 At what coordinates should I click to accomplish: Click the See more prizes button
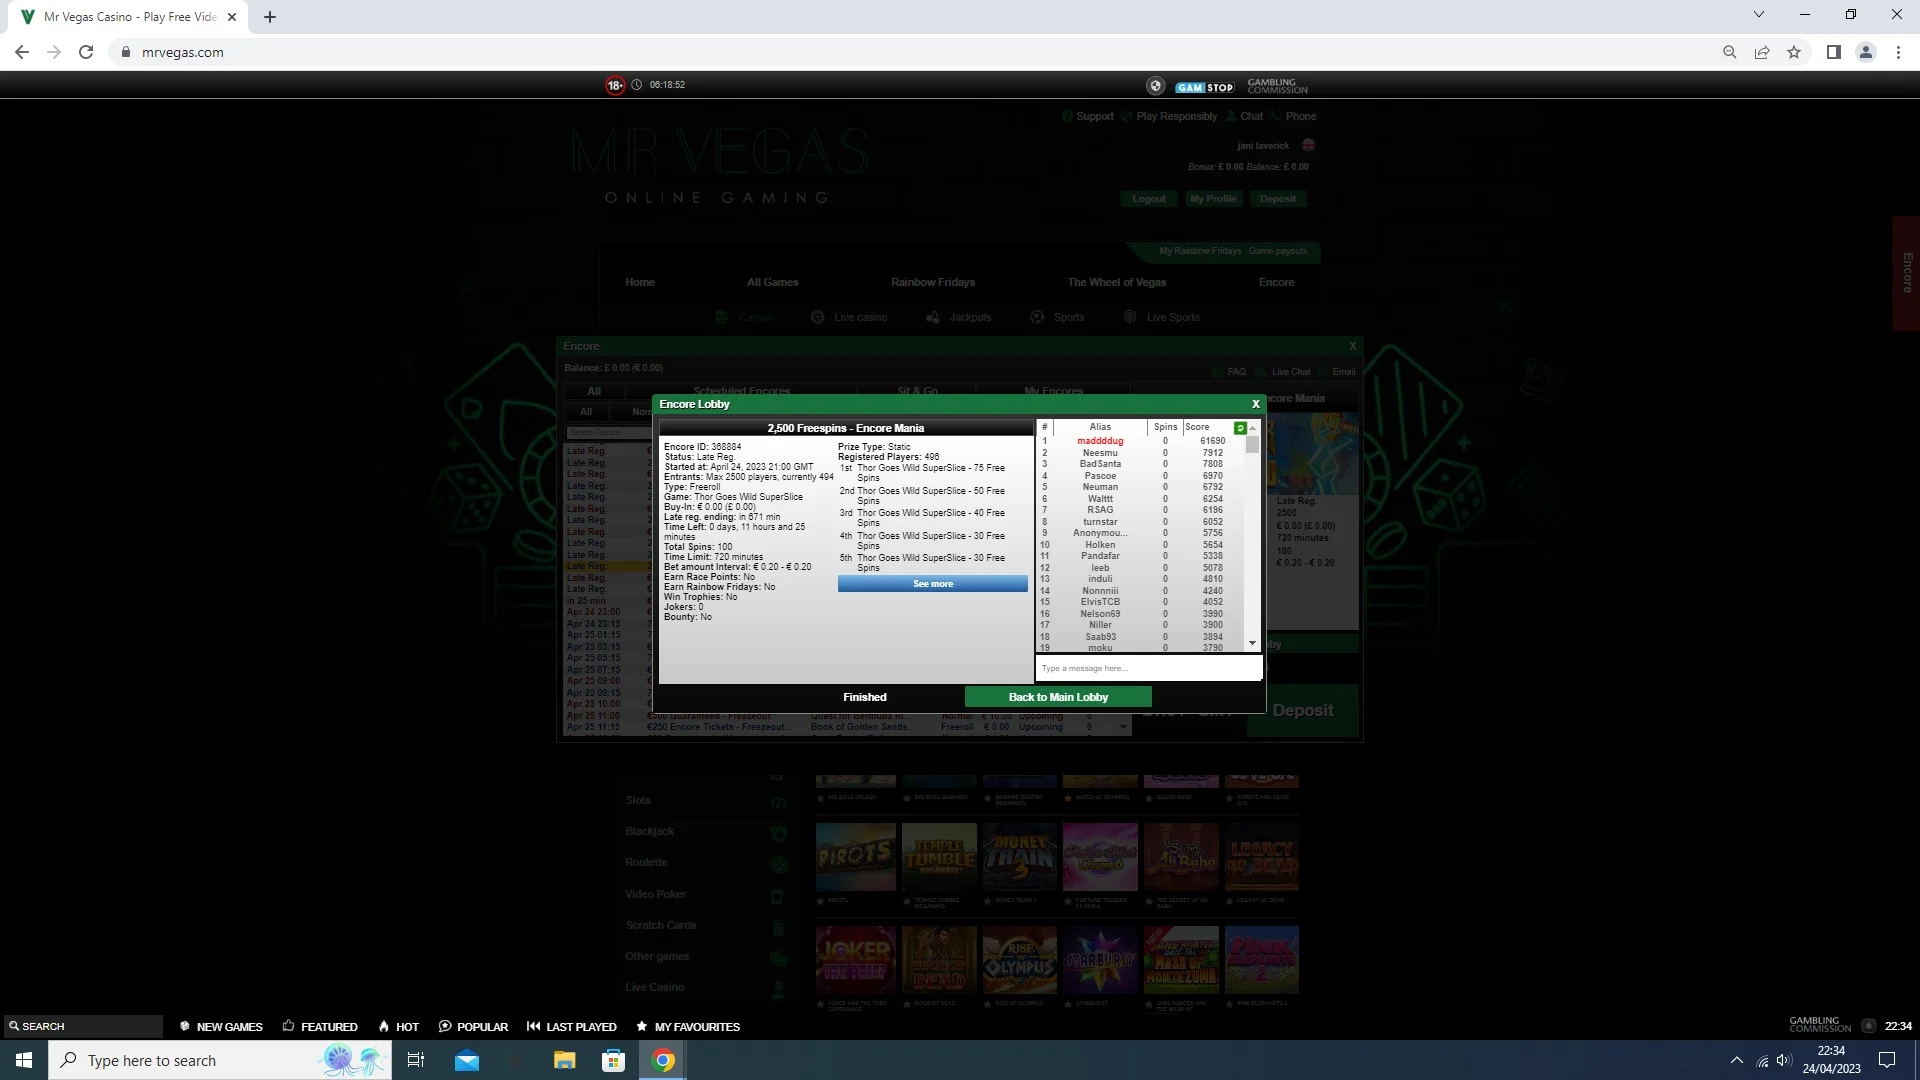(933, 584)
